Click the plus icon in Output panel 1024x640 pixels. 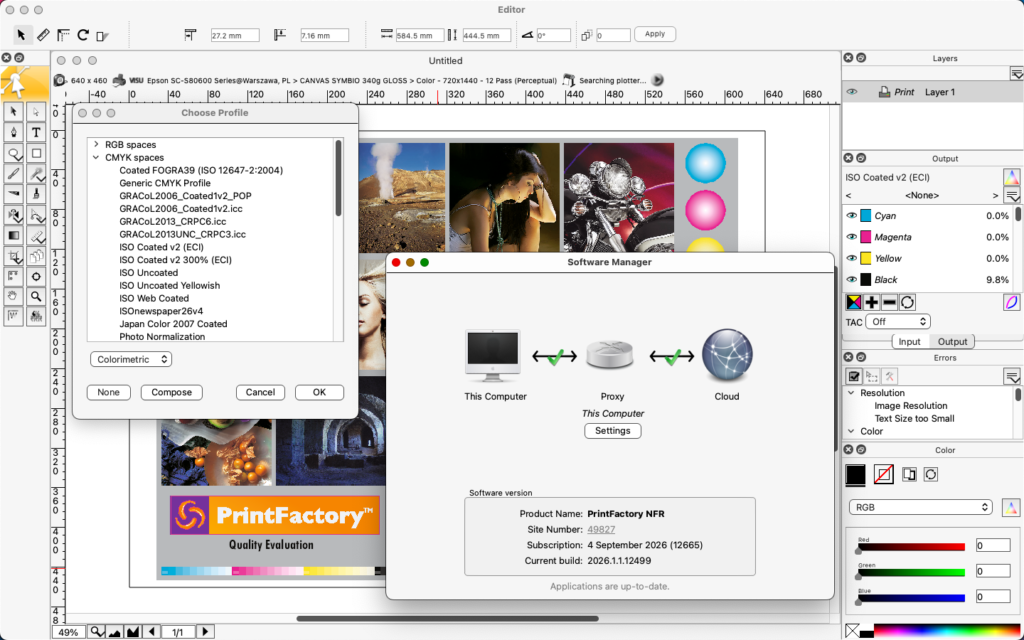tap(871, 302)
